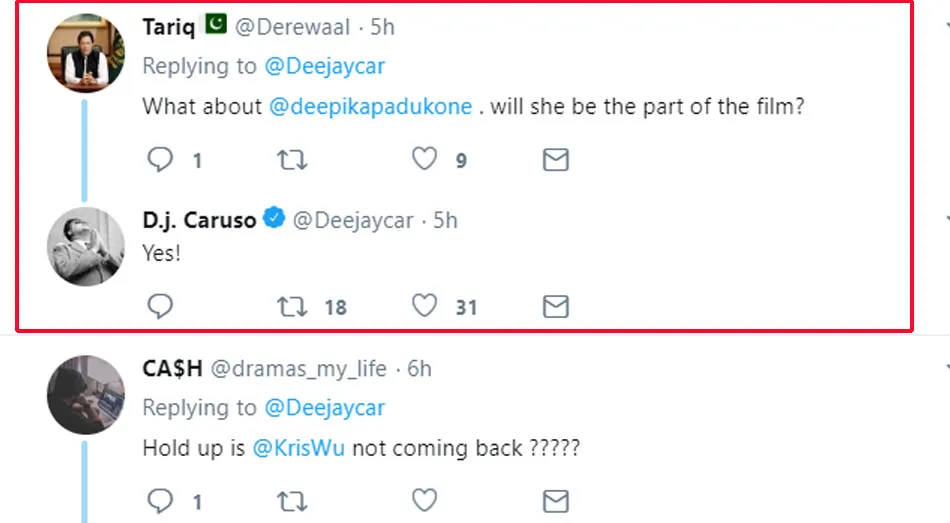Reply to Tariq's tweet about Deepika
Viewport: 950px width, 523px height.
click(160, 160)
